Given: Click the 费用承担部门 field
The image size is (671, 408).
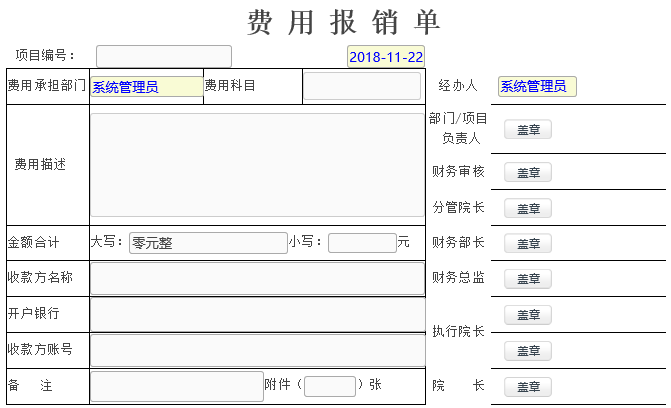Looking at the screenshot, I should (x=146, y=87).
